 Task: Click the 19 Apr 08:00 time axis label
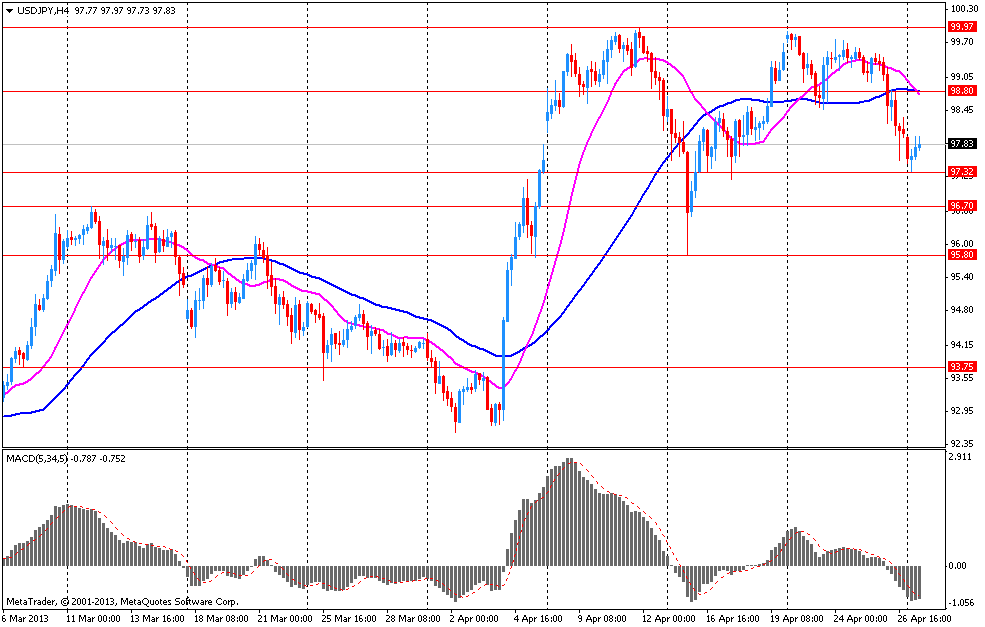797,619
